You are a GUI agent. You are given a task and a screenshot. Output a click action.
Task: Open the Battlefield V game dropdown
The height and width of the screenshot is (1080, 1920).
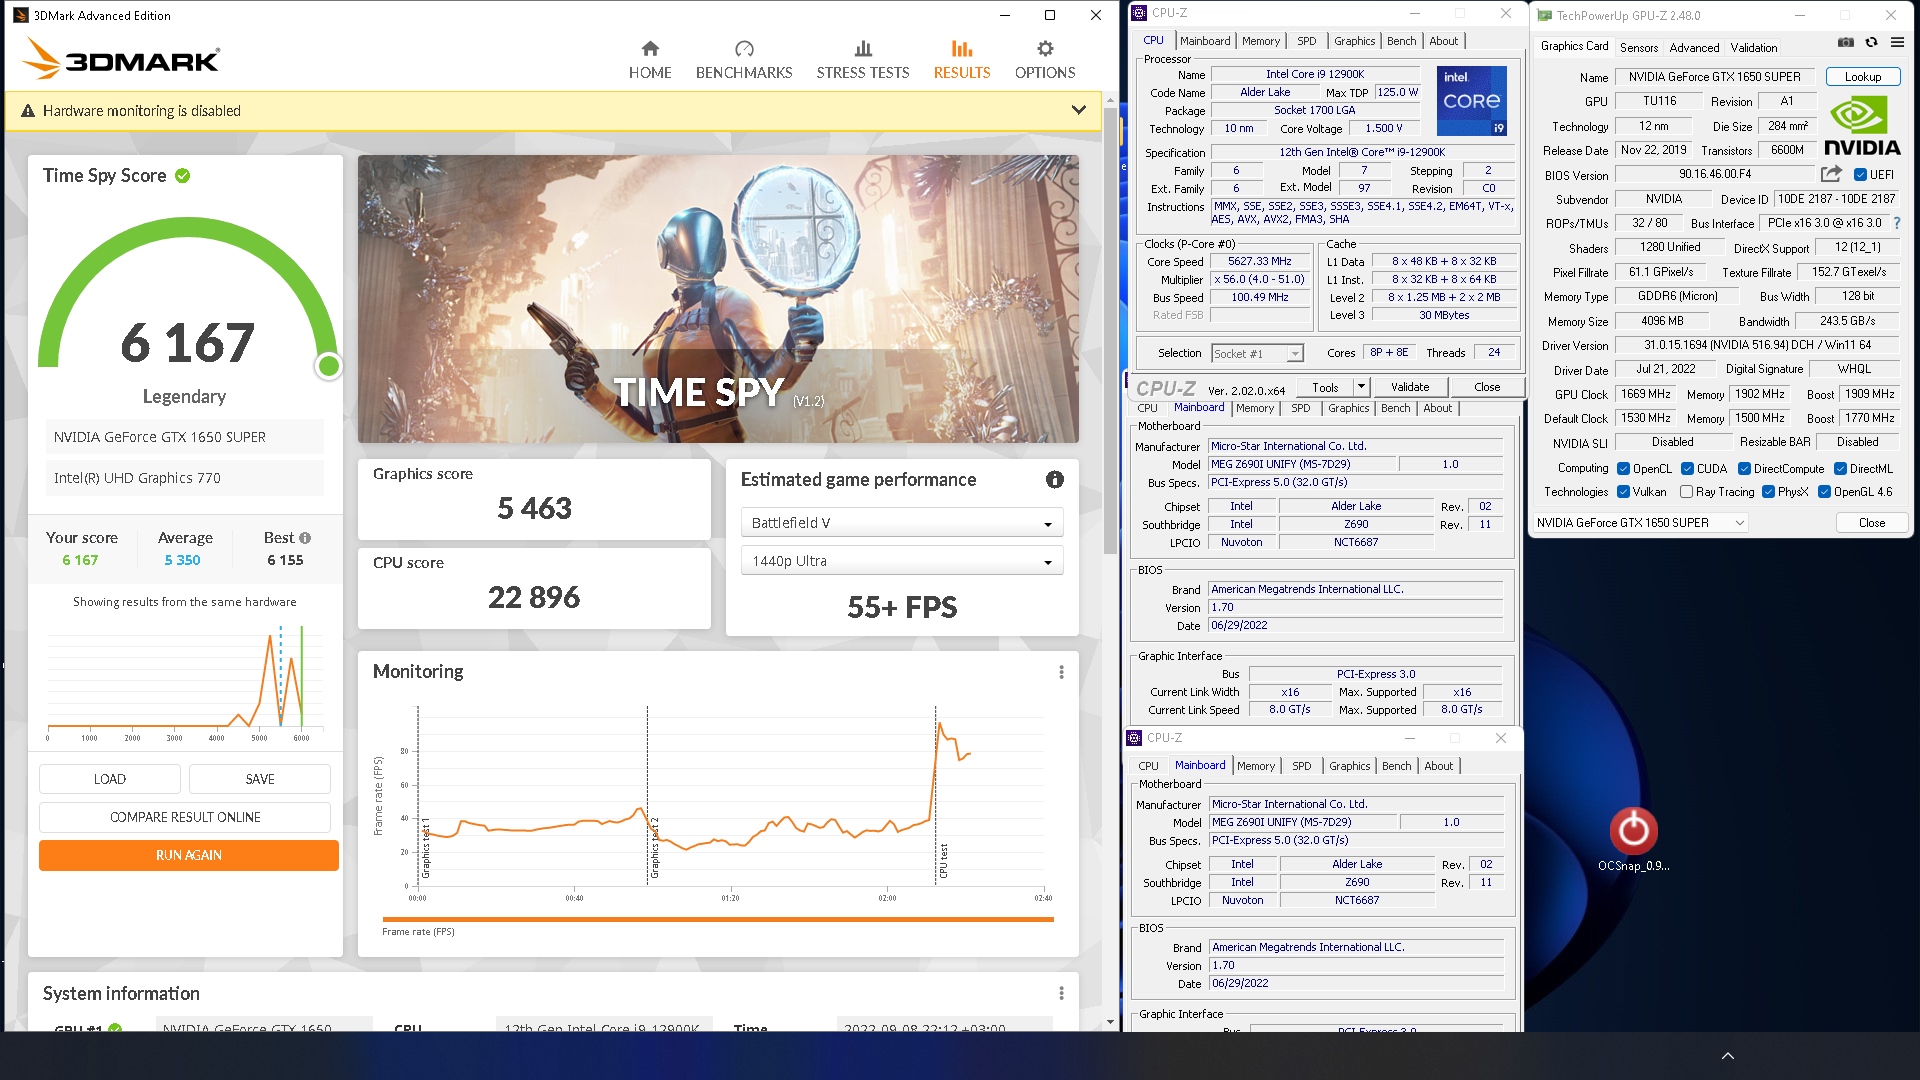click(901, 523)
